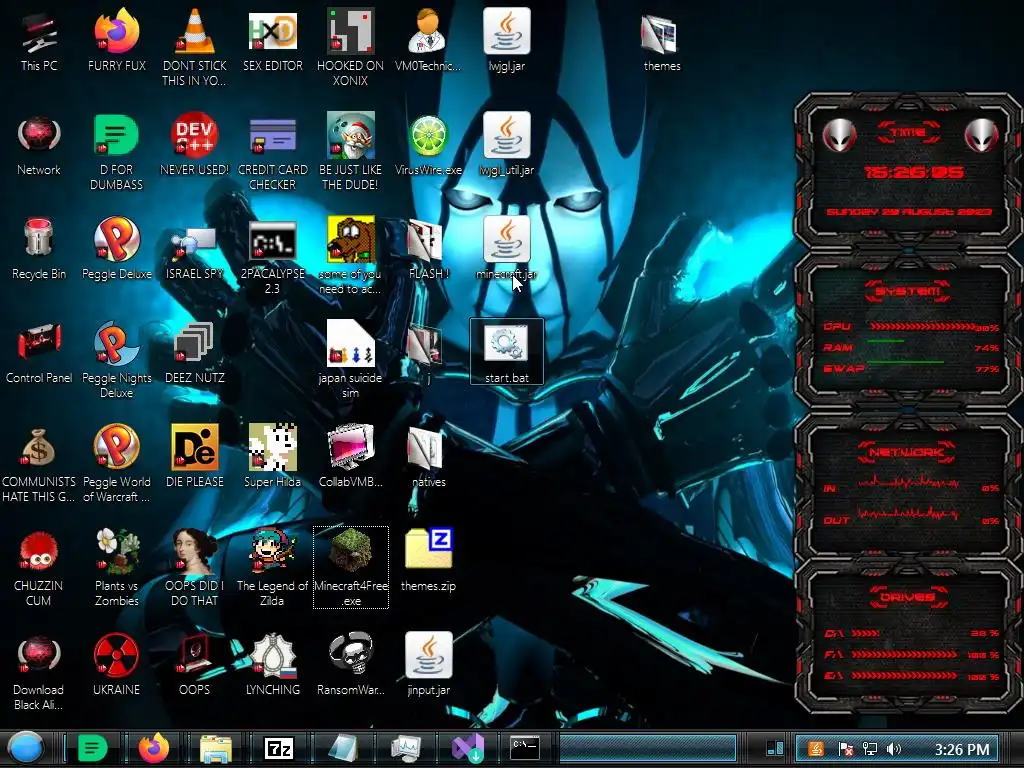Open the Start orb on the taskbar
The image size is (1024, 768).
click(25, 748)
